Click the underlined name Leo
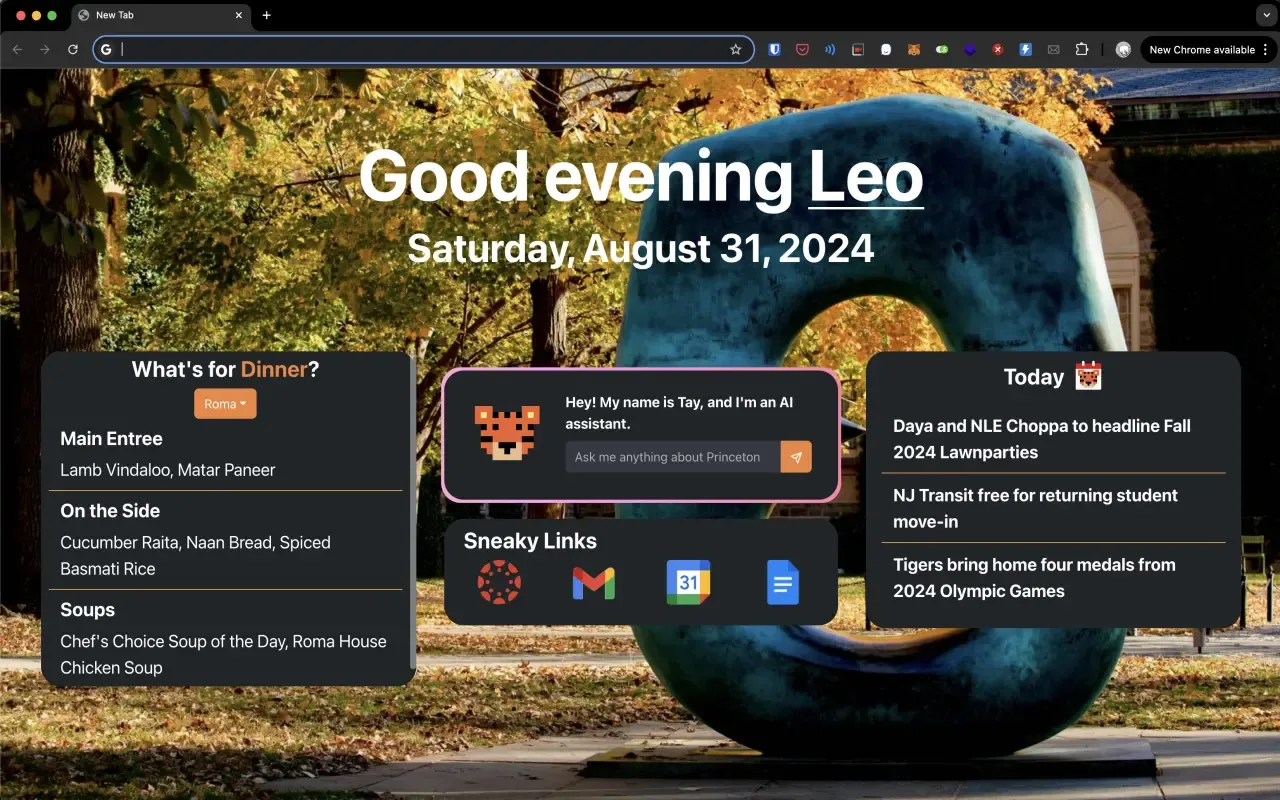Image resolution: width=1280 pixels, height=800 pixels. point(866,177)
